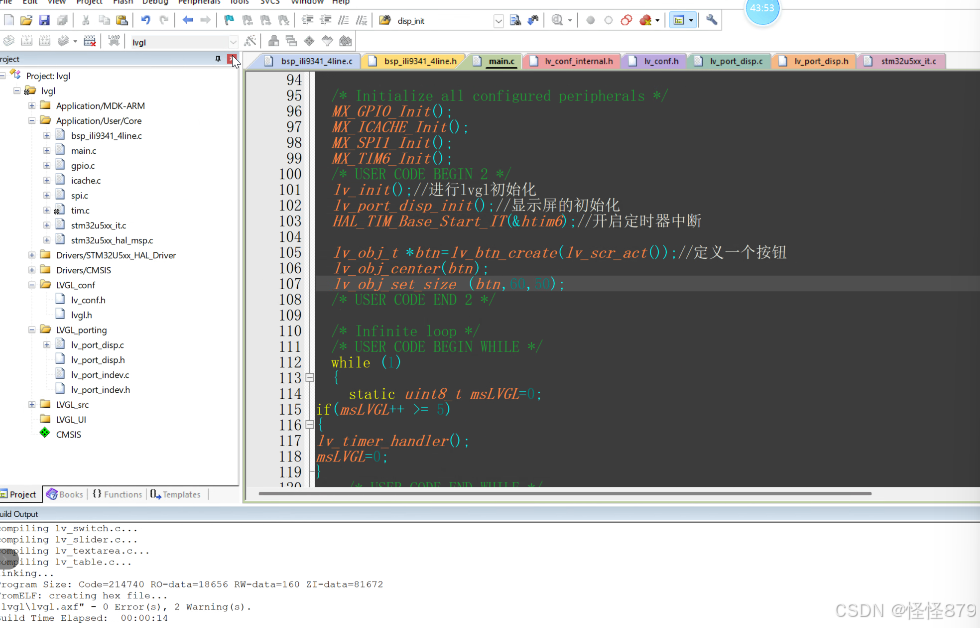
Task: Open the Functions panel tab
Action: 118,494
